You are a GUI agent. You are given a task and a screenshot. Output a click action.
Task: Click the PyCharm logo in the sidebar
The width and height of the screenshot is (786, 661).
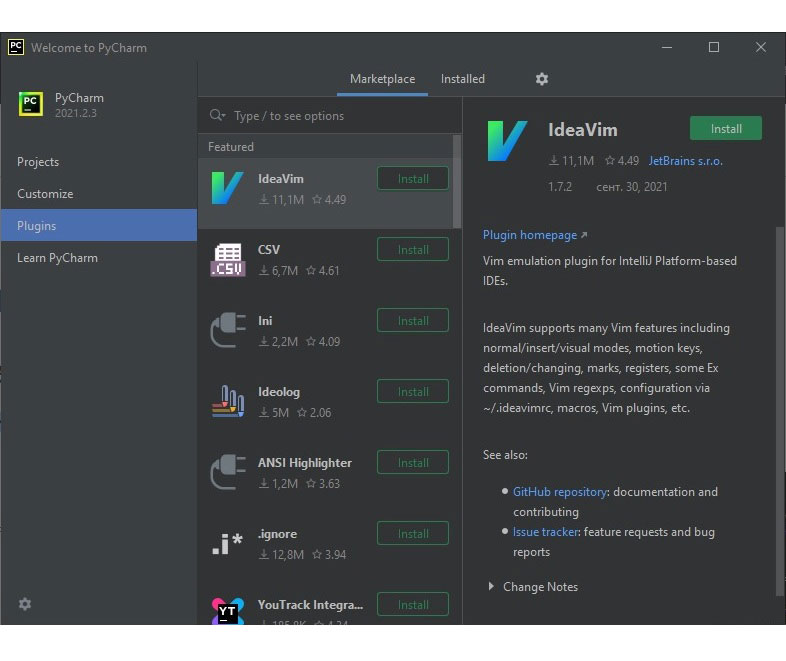pos(31,104)
